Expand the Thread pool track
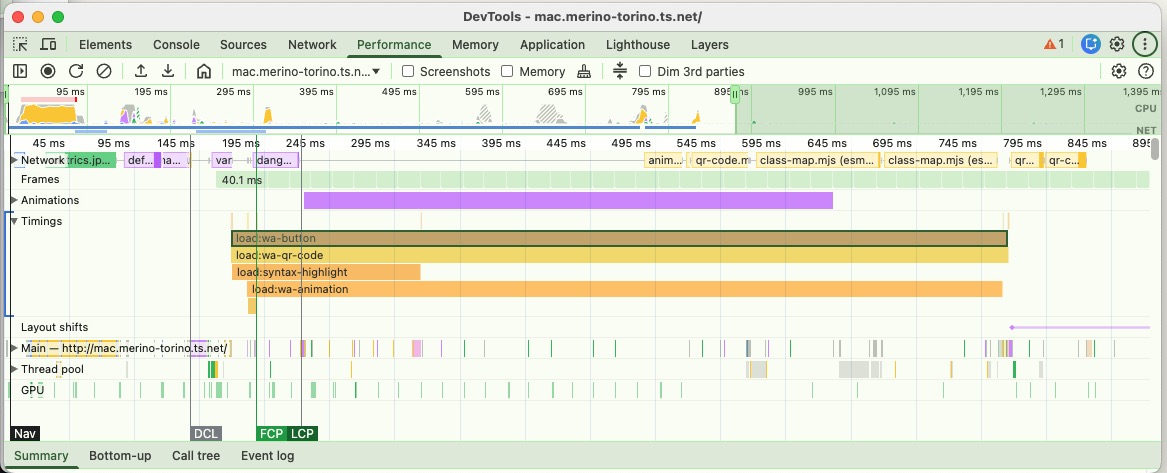The width and height of the screenshot is (1167, 473). [15, 369]
